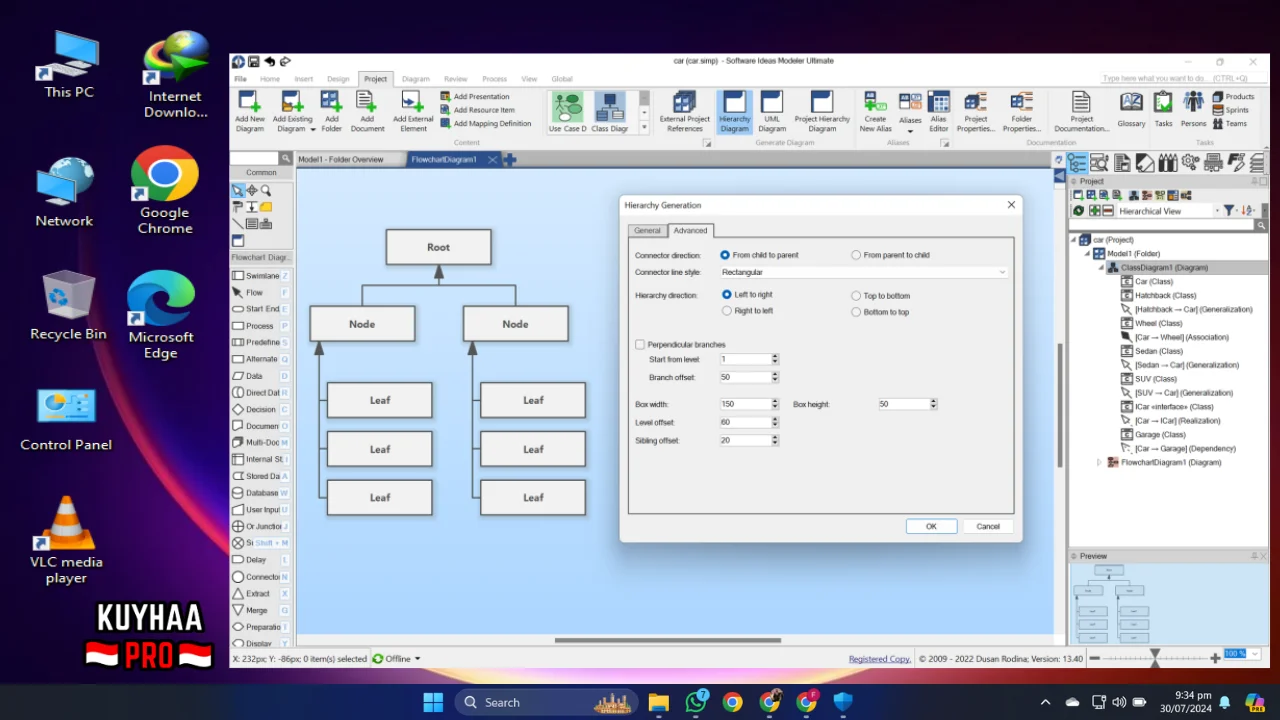Viewport: 1280px width, 720px height.
Task: Click Box height input field
Action: point(904,404)
